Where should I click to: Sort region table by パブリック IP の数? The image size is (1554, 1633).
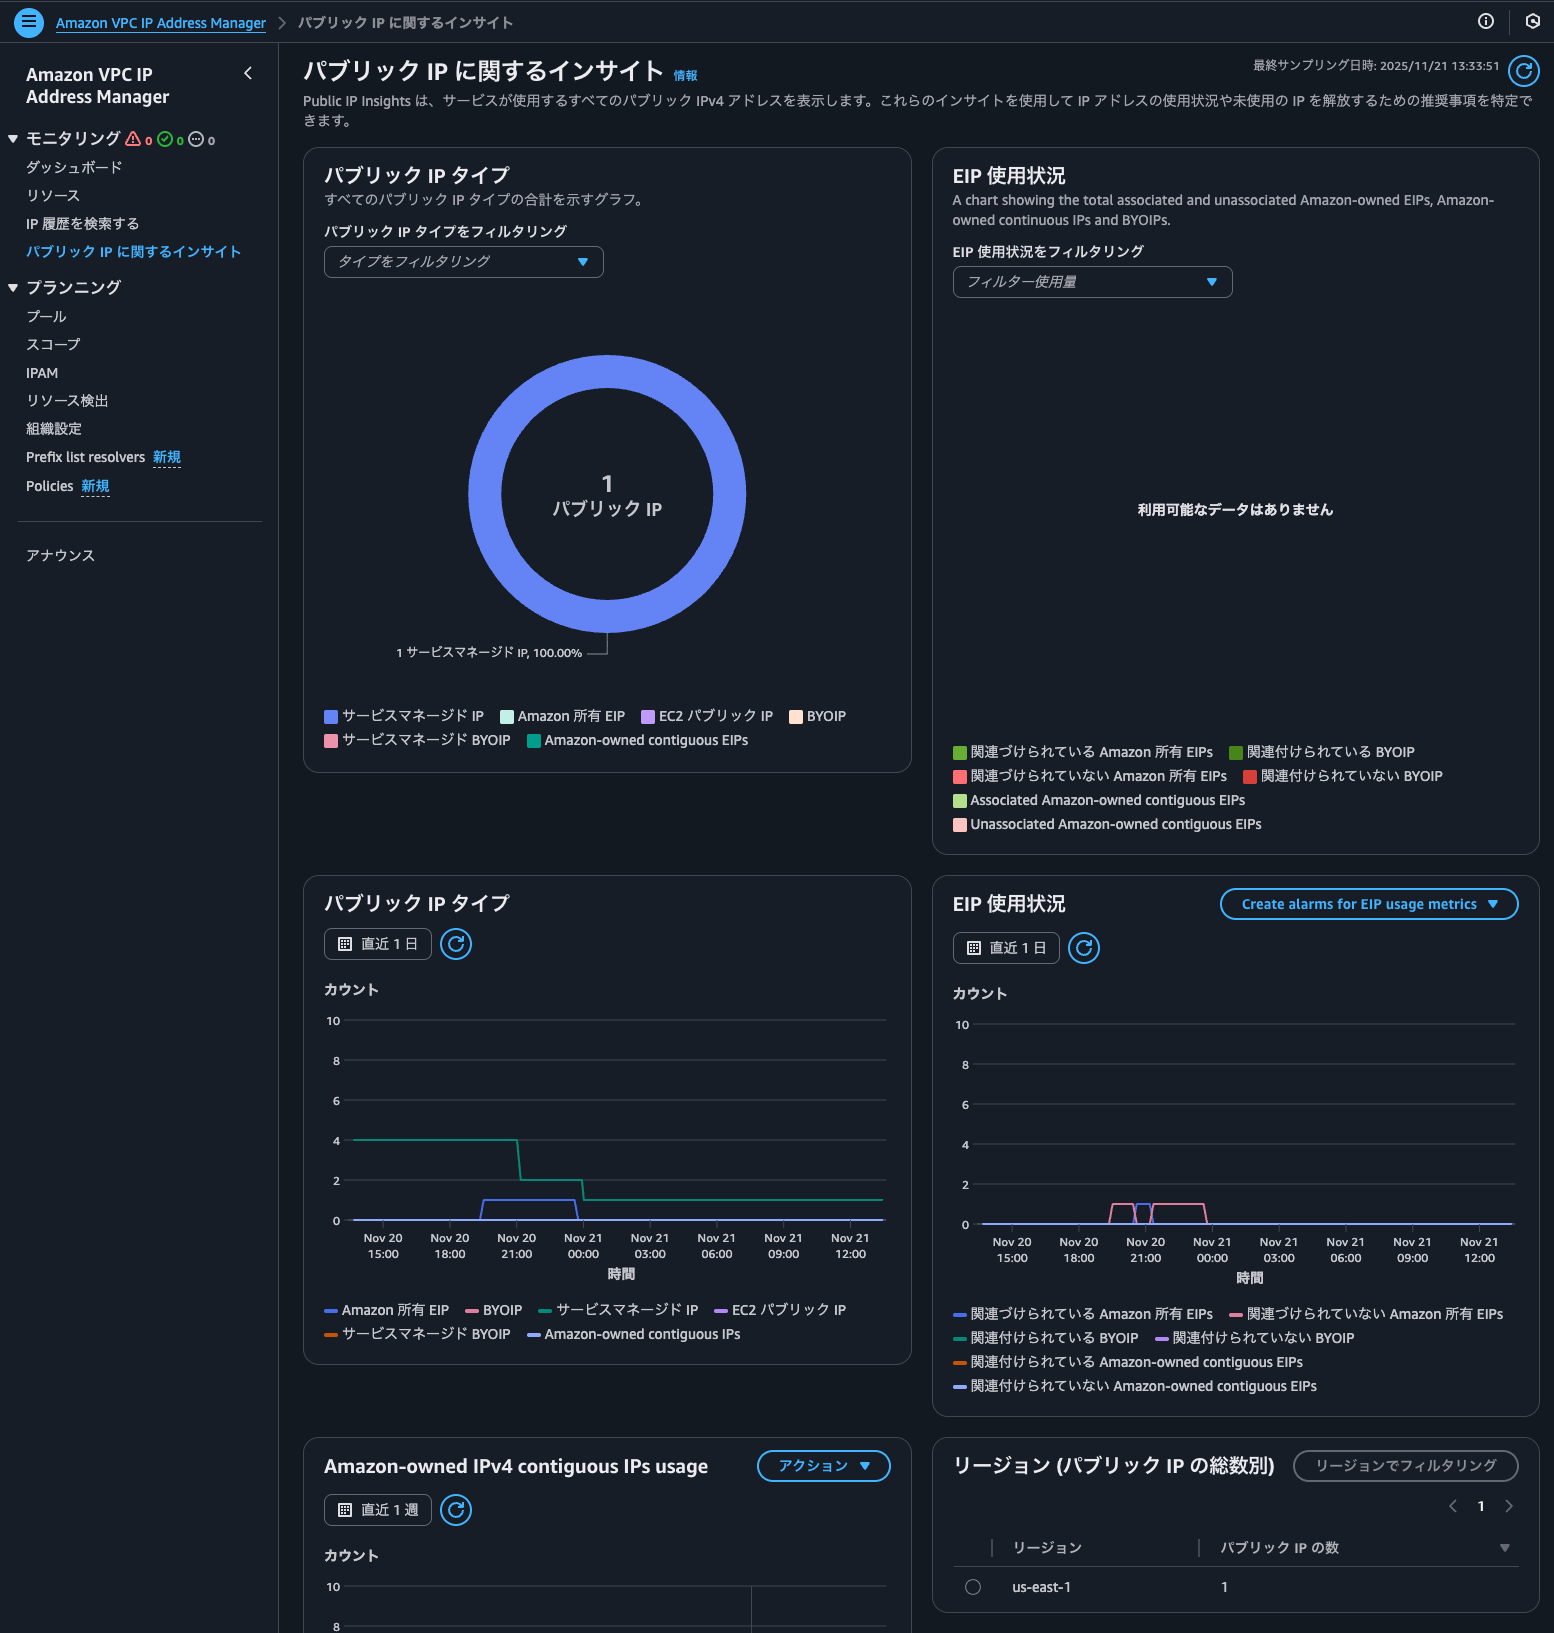click(x=1504, y=1548)
